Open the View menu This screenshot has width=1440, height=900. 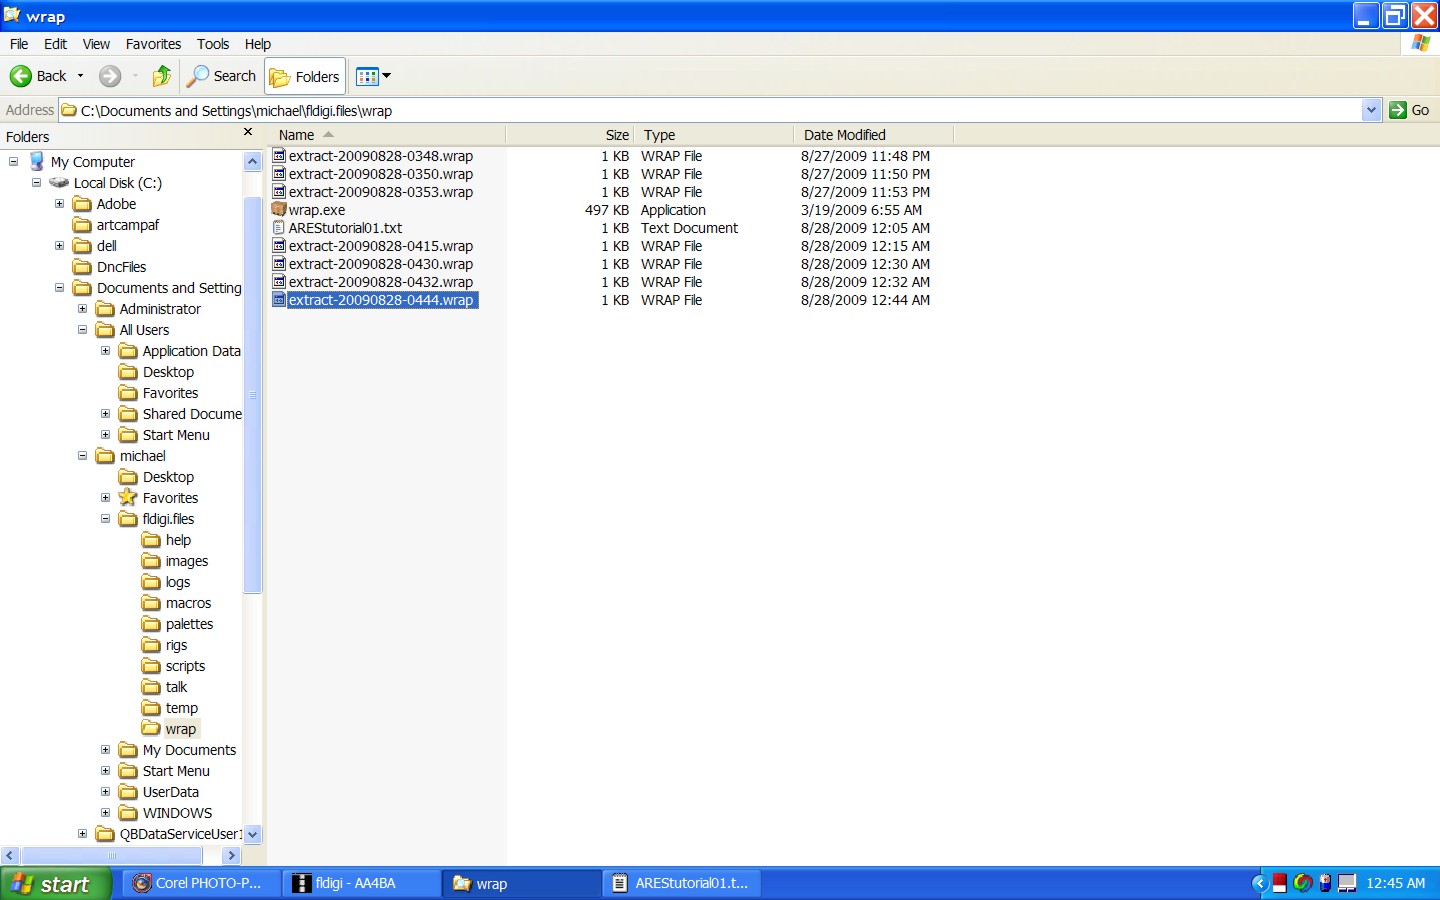(x=96, y=44)
